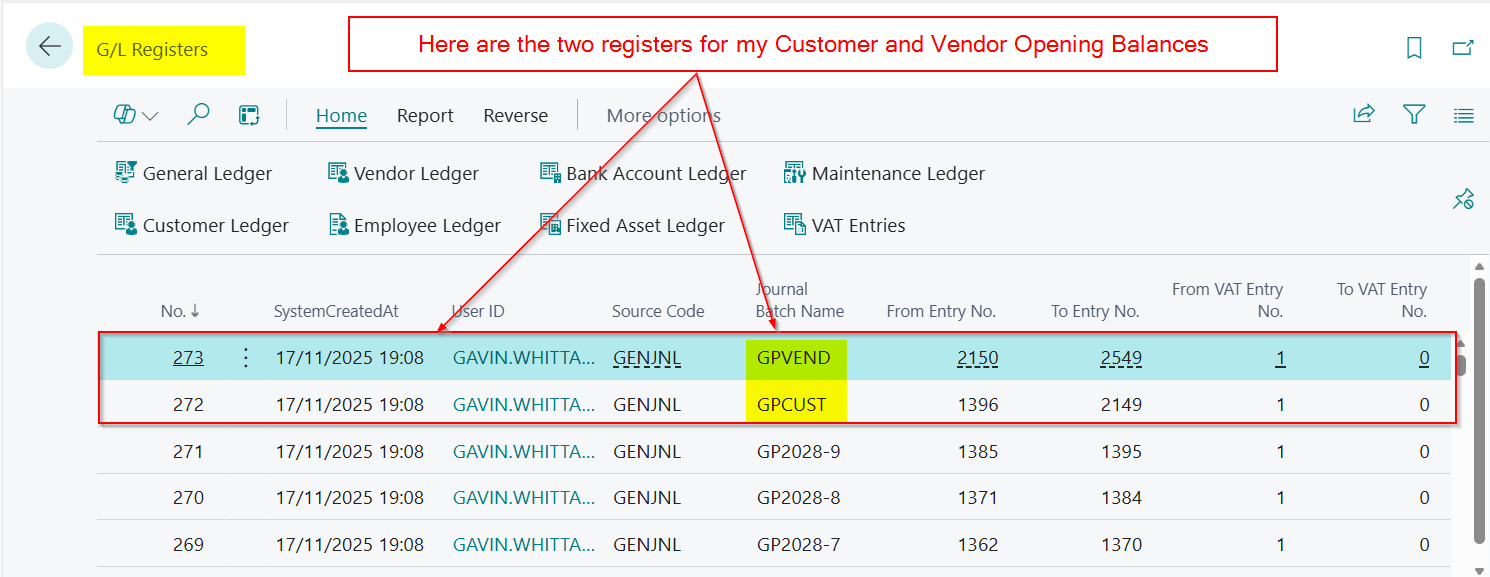Click the bookmark icon
Screen dimensions: 1490x577
coord(1414,48)
